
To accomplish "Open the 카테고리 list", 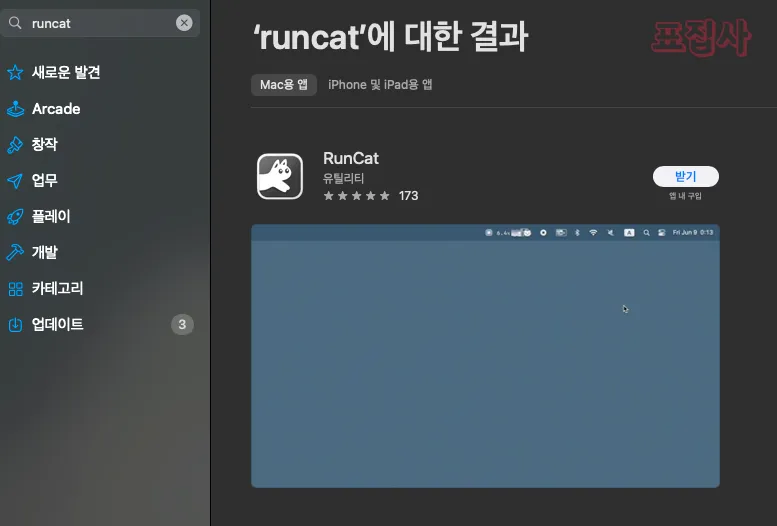I will coord(57,288).
